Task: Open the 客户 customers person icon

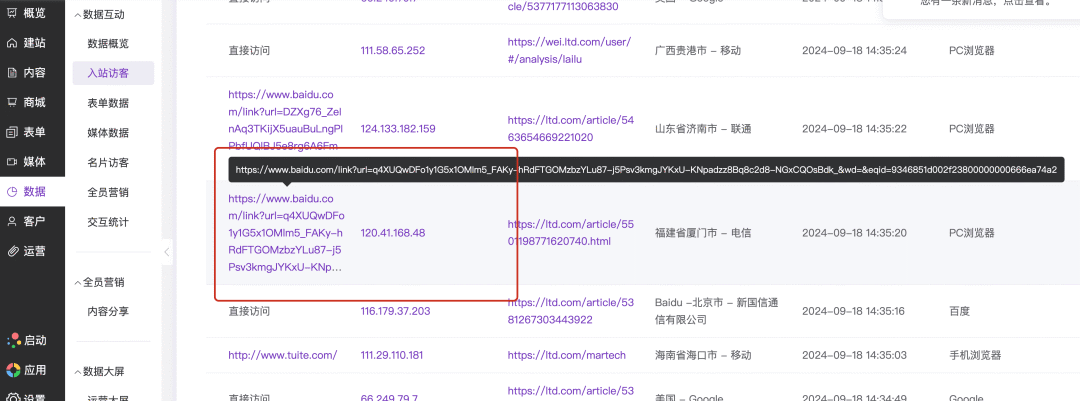Action: 12,221
